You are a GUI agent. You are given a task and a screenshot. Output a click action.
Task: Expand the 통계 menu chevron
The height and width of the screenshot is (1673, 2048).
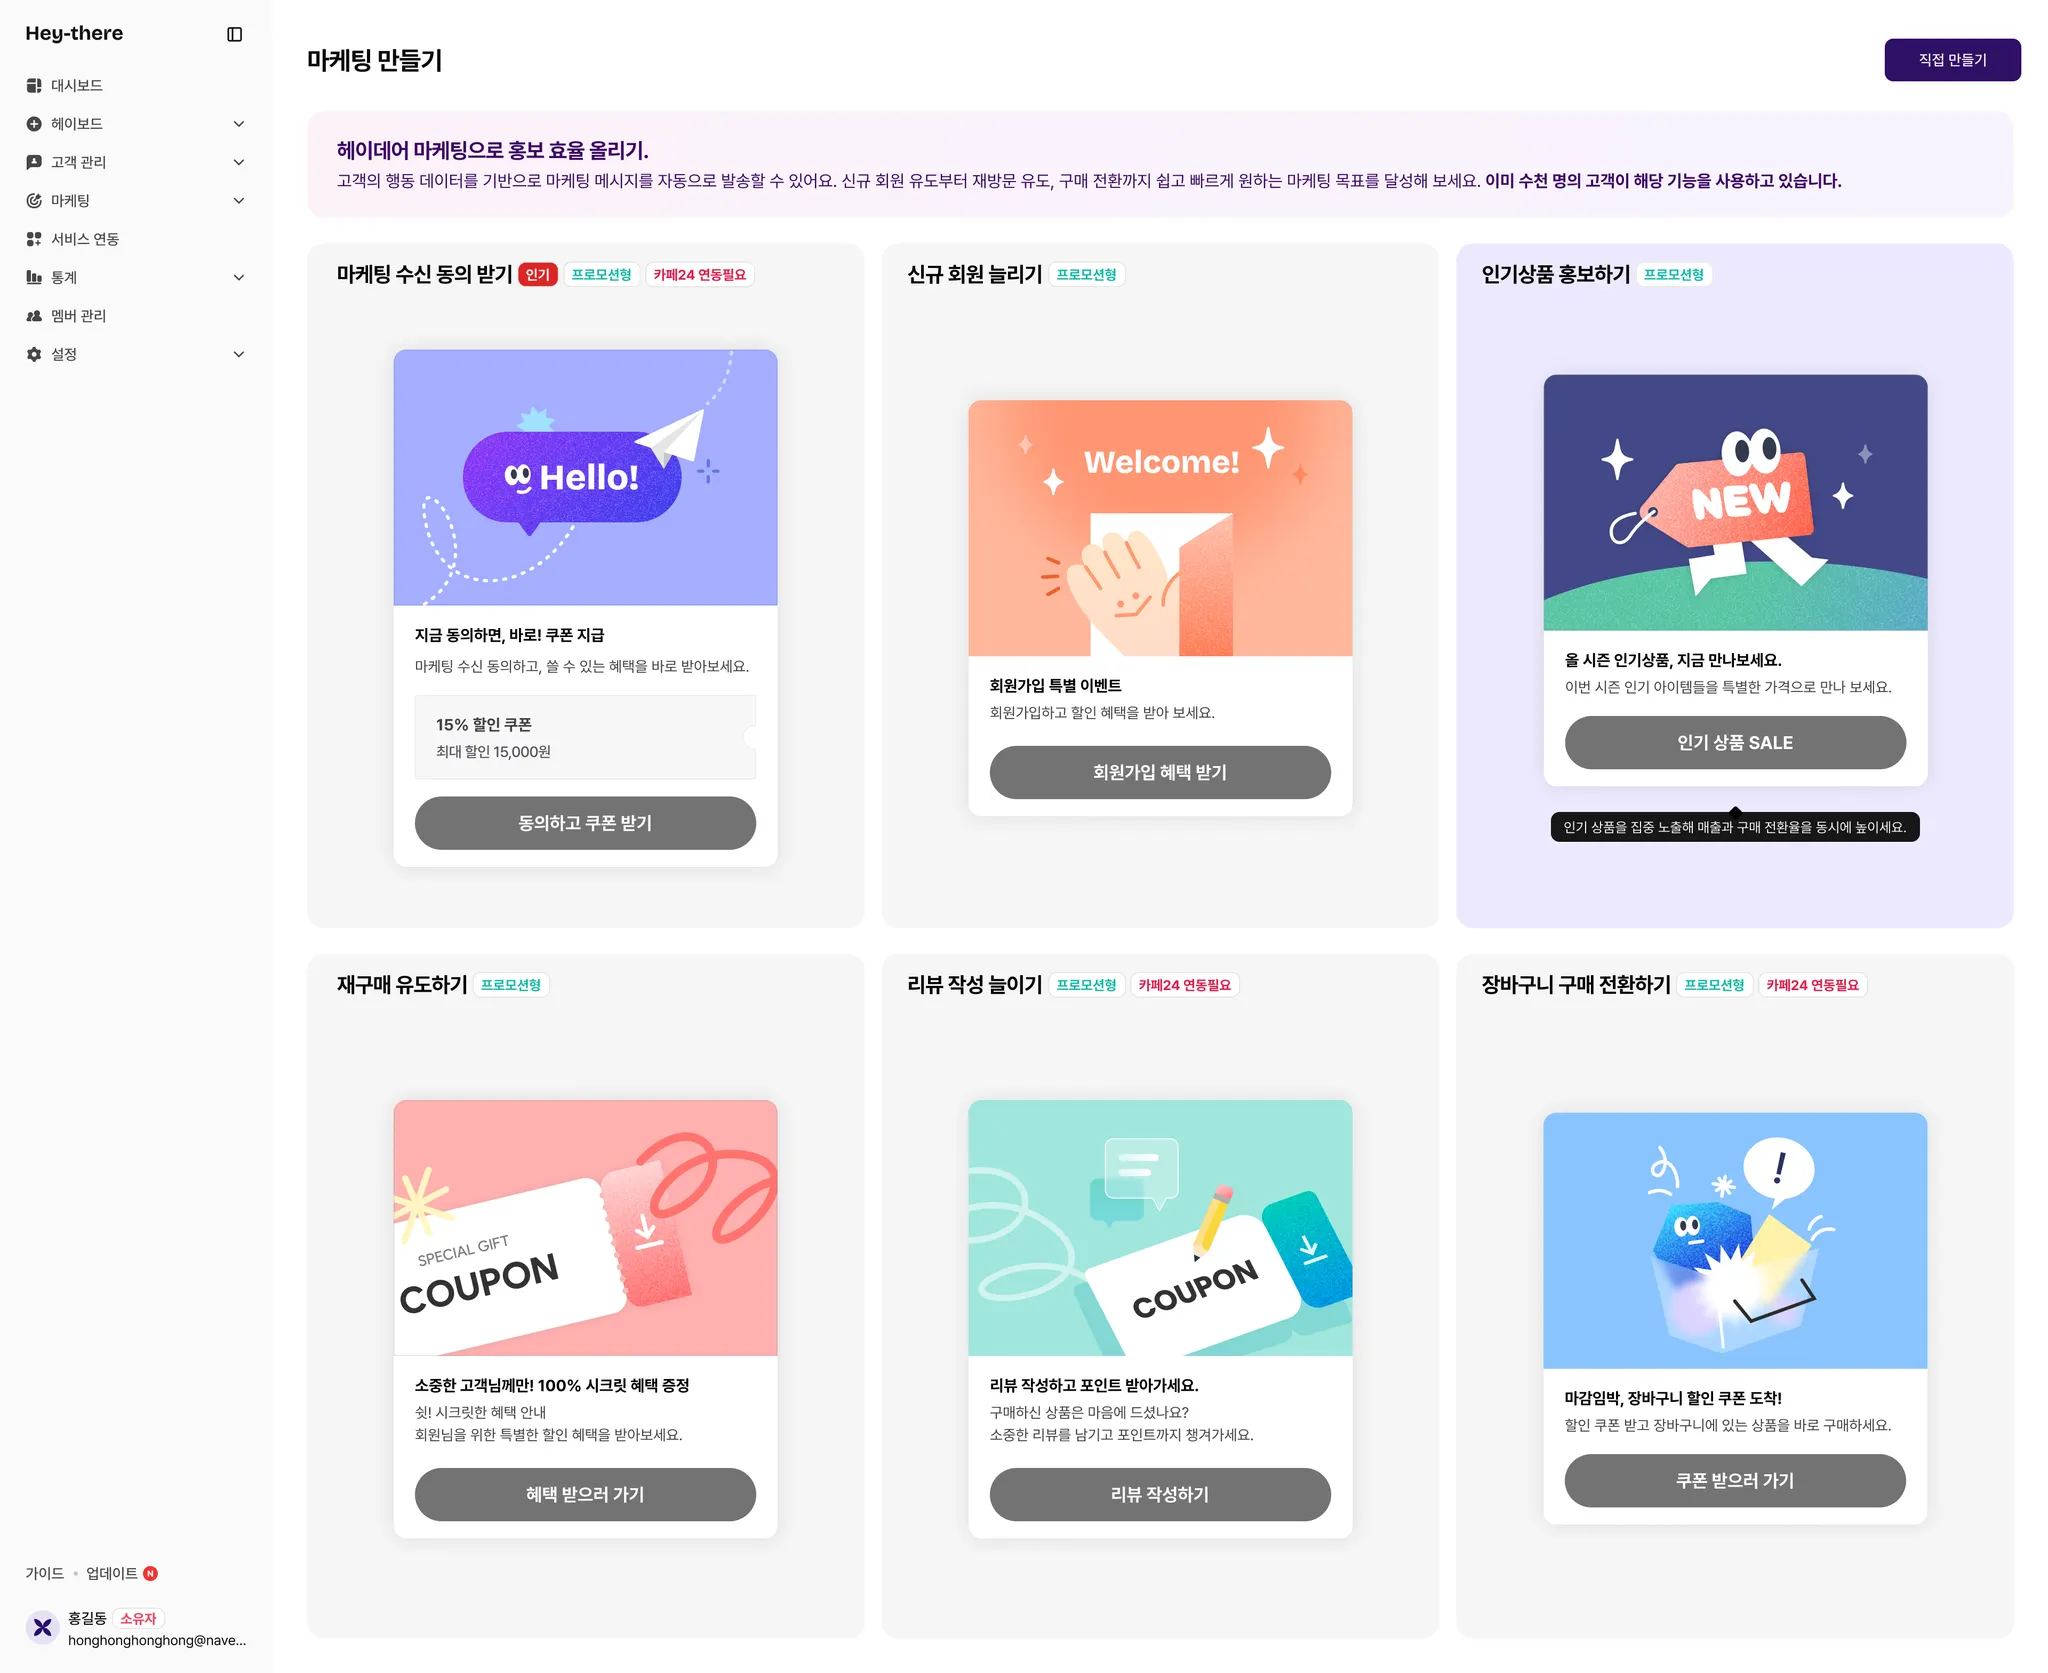point(239,277)
